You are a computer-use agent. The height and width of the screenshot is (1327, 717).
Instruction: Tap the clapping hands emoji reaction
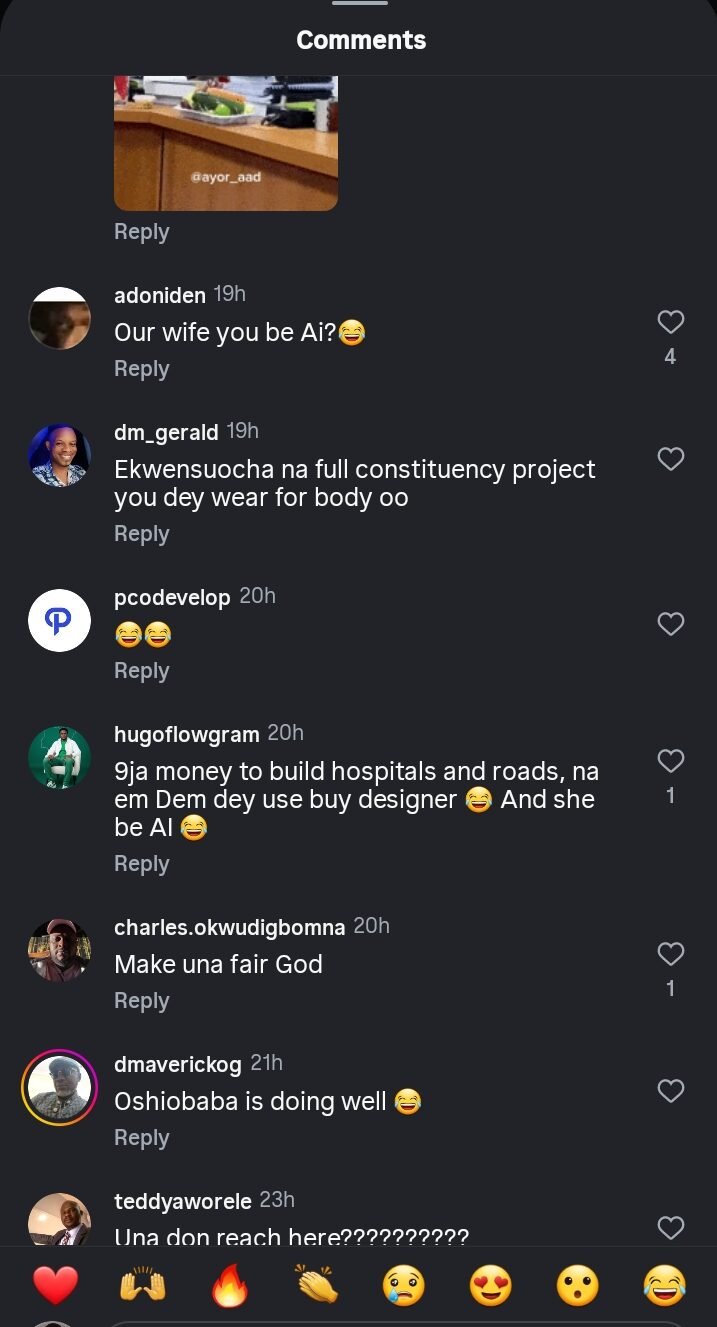317,1285
